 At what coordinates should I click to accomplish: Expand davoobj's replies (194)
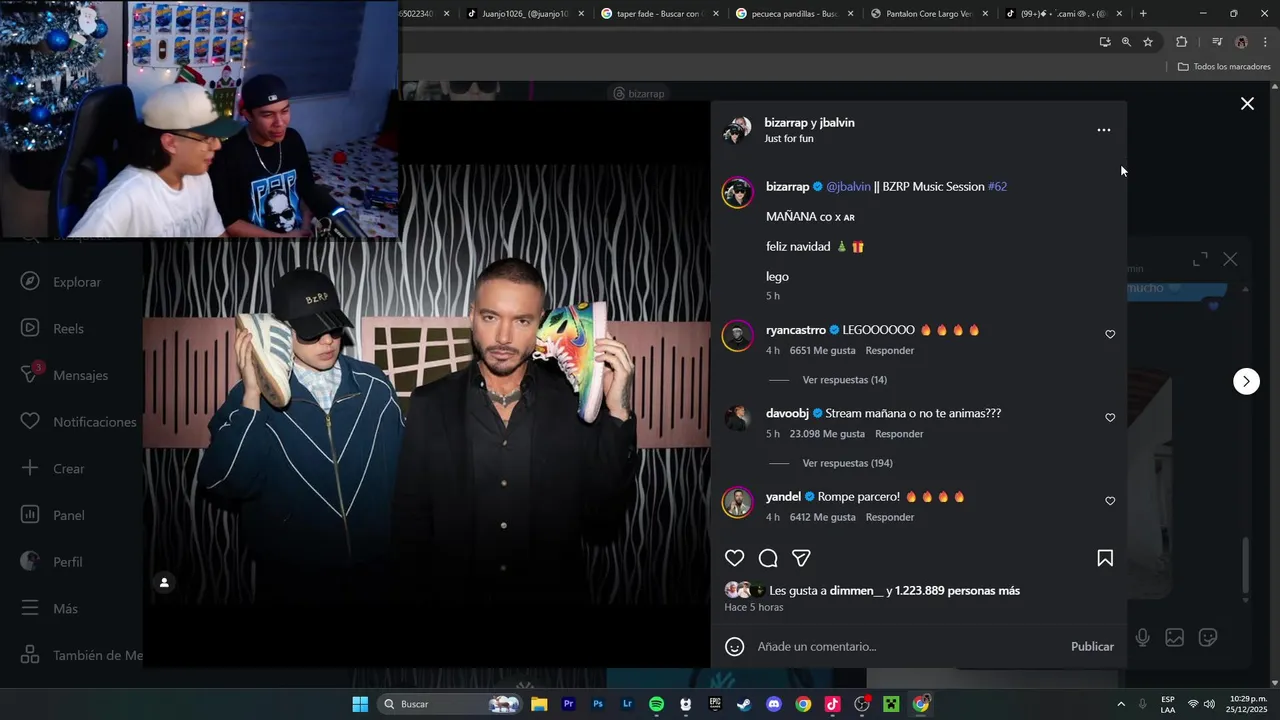tap(848, 463)
